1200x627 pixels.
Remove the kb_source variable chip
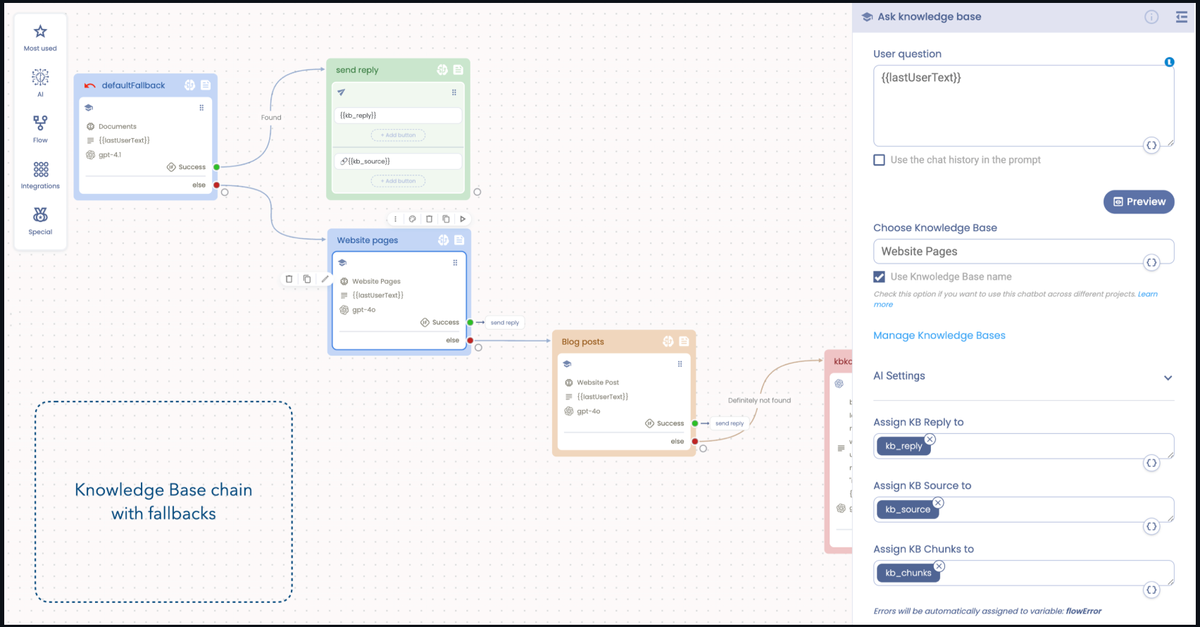937,503
